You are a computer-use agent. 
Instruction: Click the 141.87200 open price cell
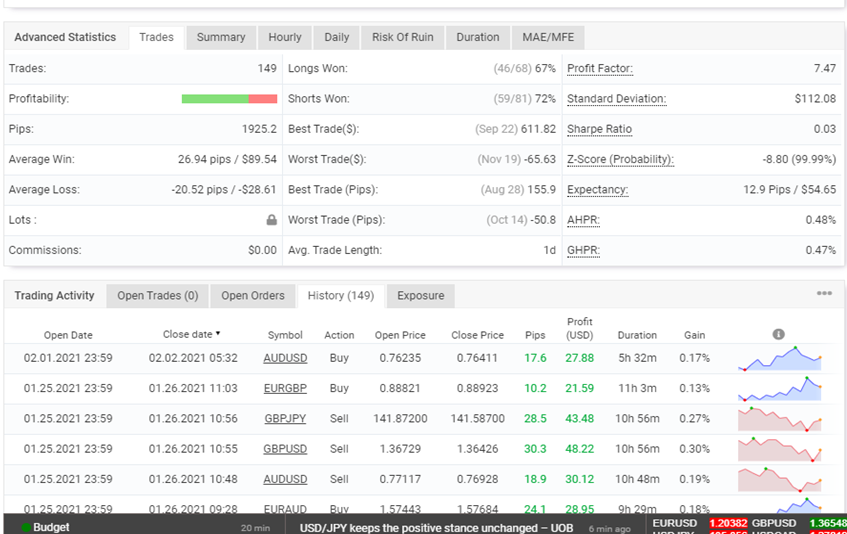(400, 418)
